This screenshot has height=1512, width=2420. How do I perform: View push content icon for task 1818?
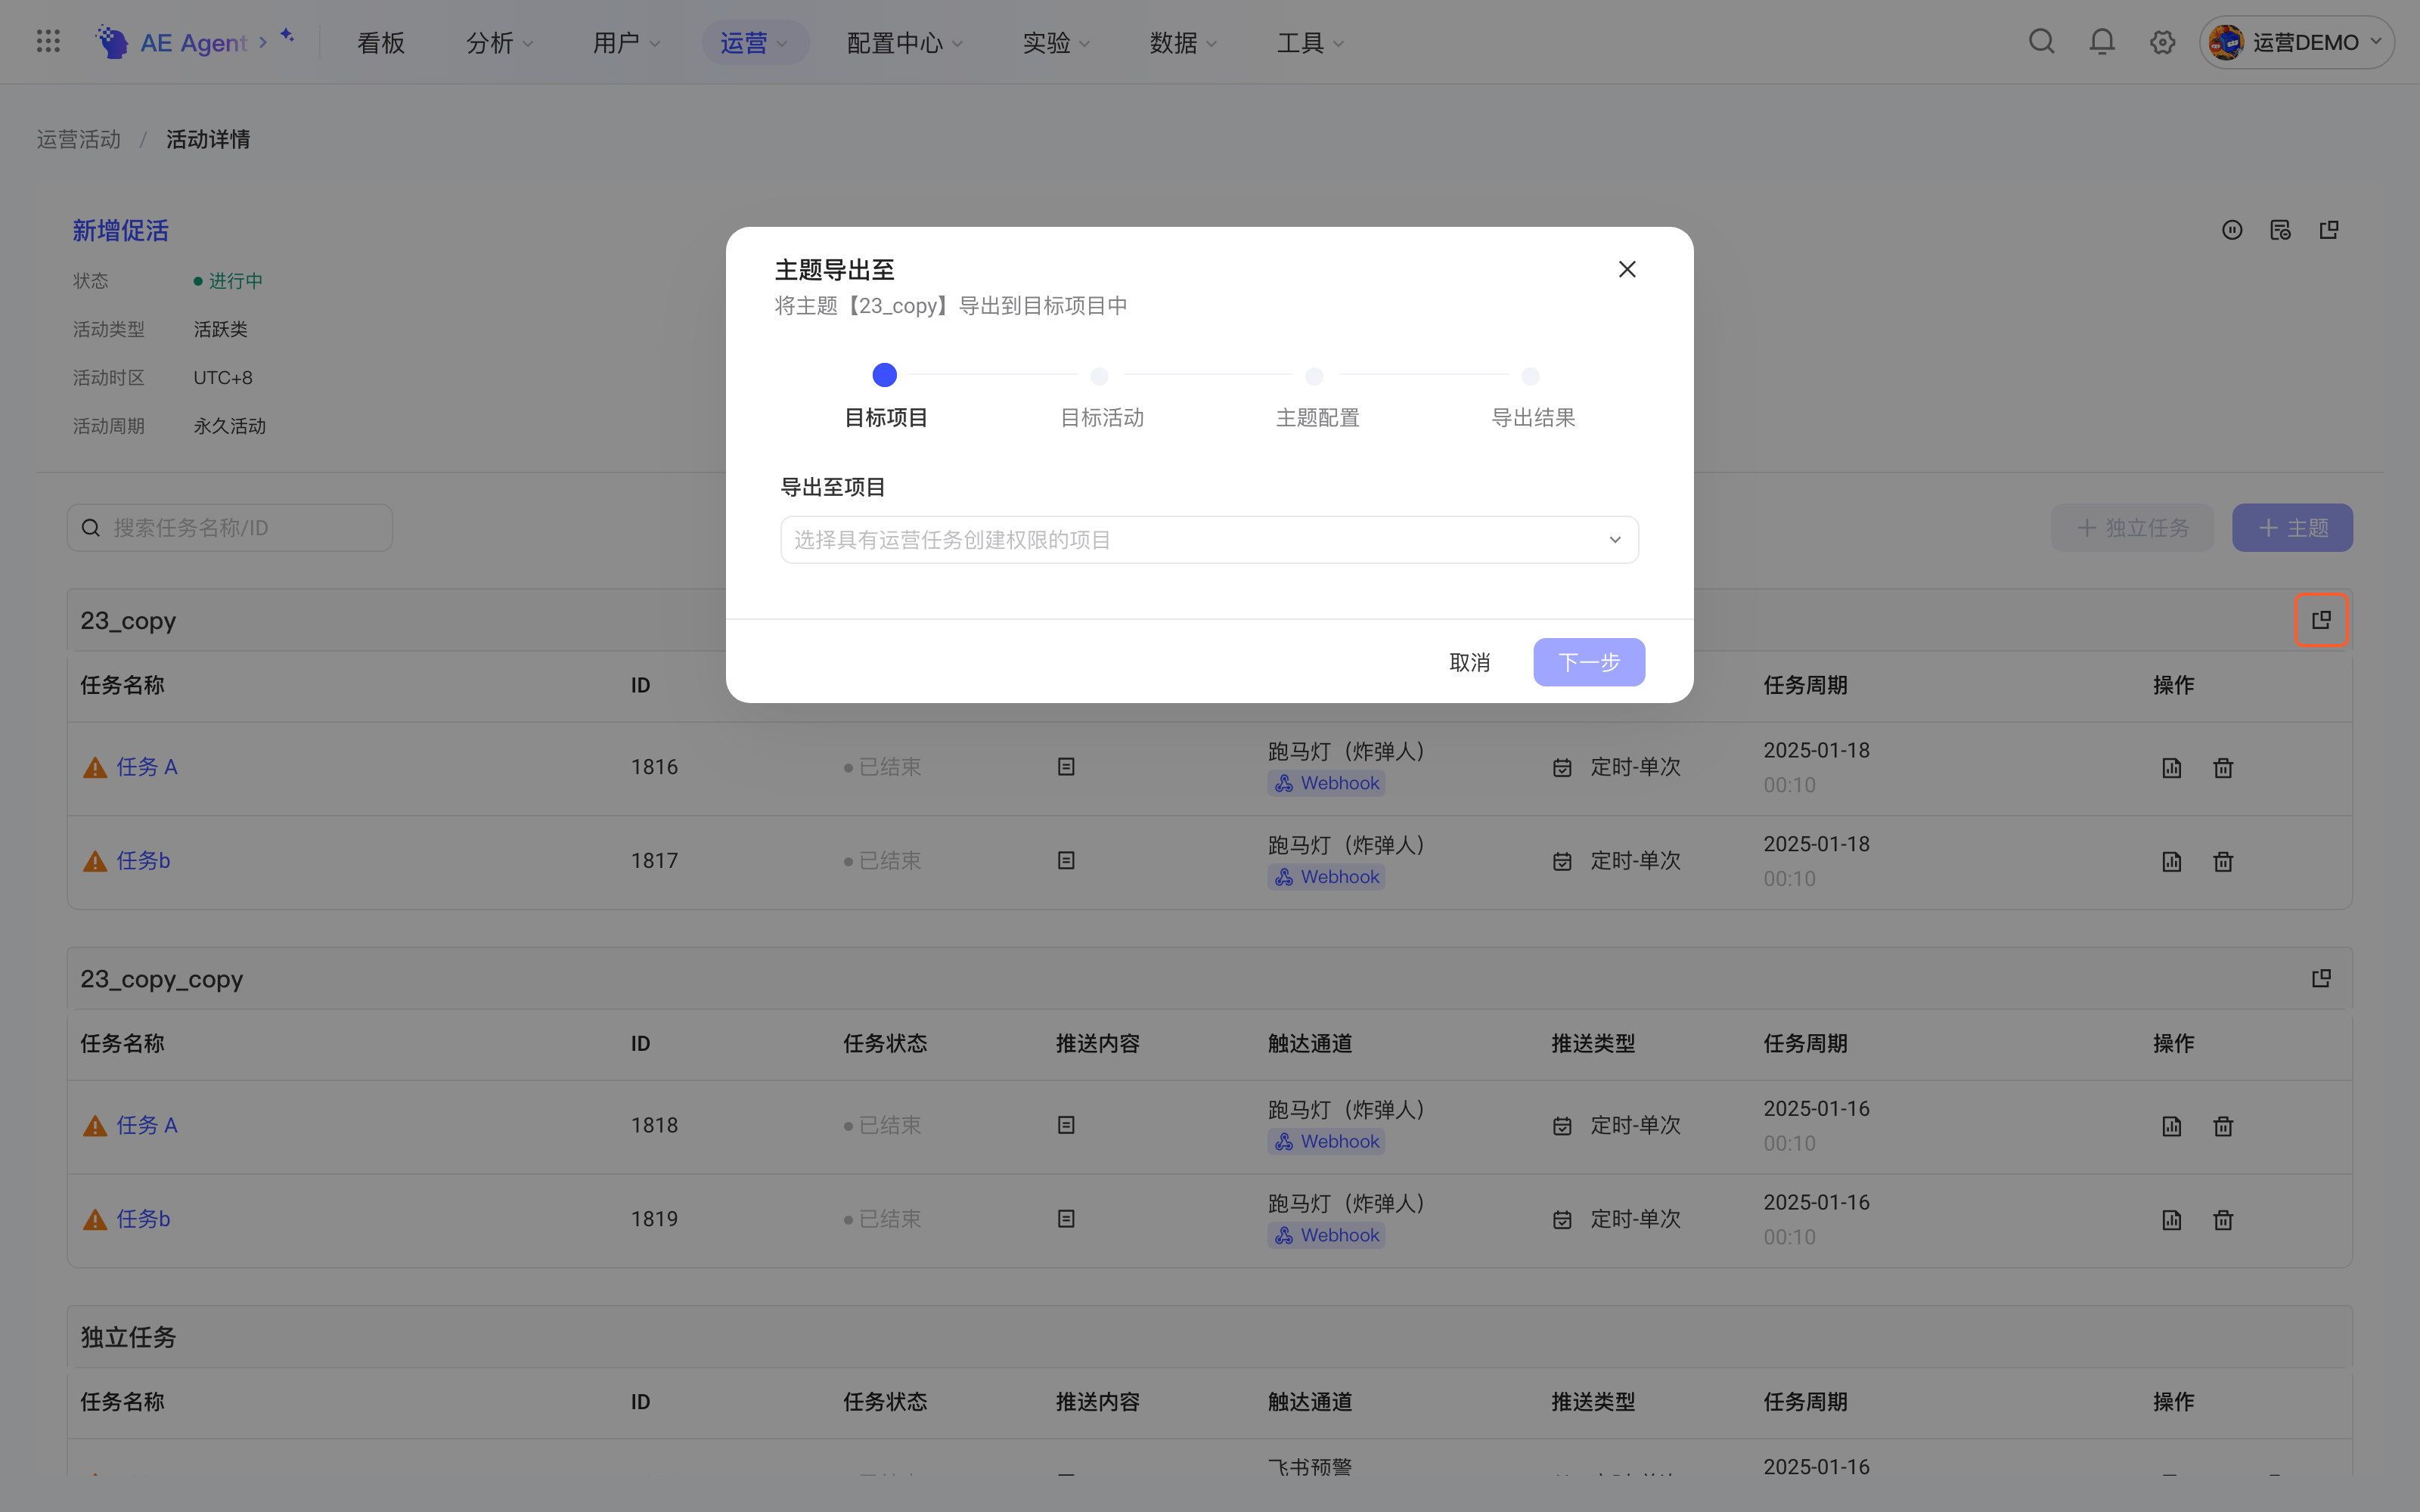click(x=1066, y=1125)
